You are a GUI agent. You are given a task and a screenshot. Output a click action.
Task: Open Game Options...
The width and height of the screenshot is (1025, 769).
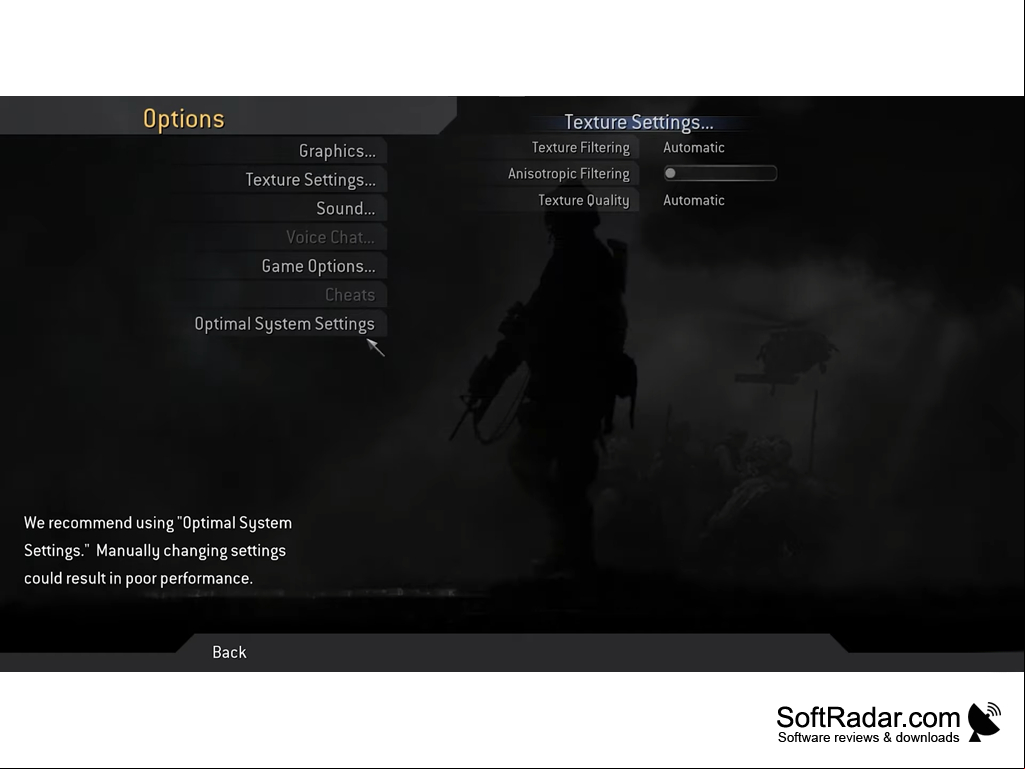[x=318, y=266]
